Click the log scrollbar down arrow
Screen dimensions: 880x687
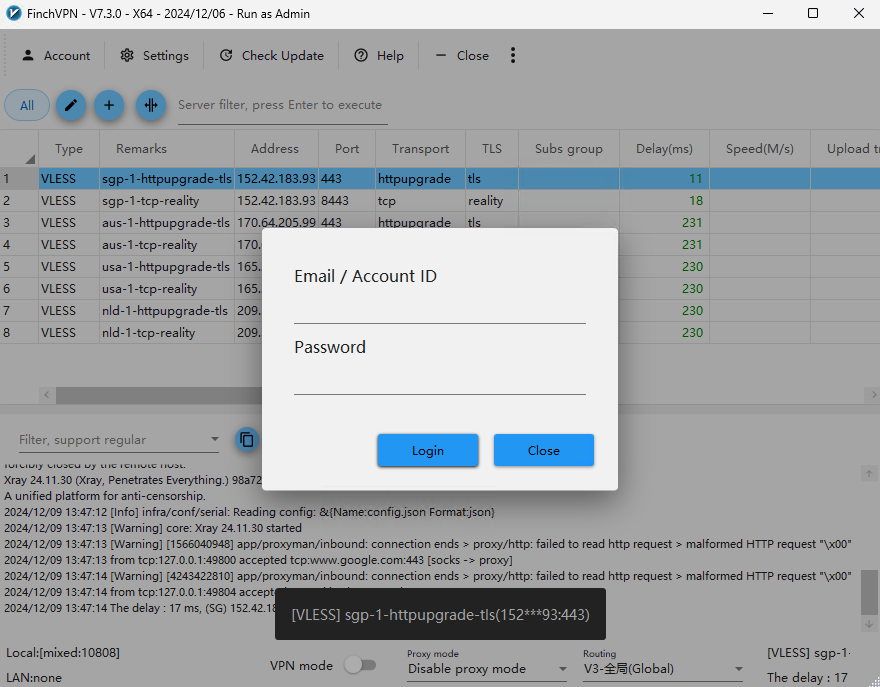click(x=869, y=624)
